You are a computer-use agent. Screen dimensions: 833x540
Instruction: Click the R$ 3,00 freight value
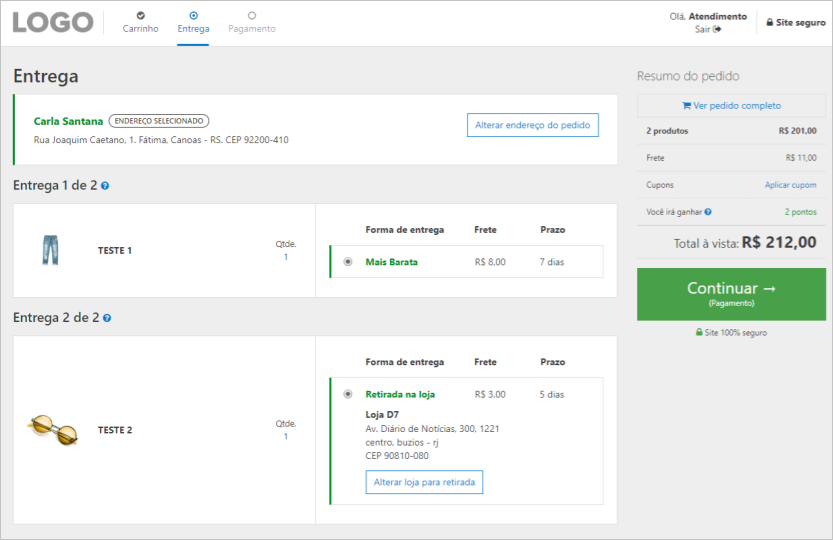tap(490, 394)
